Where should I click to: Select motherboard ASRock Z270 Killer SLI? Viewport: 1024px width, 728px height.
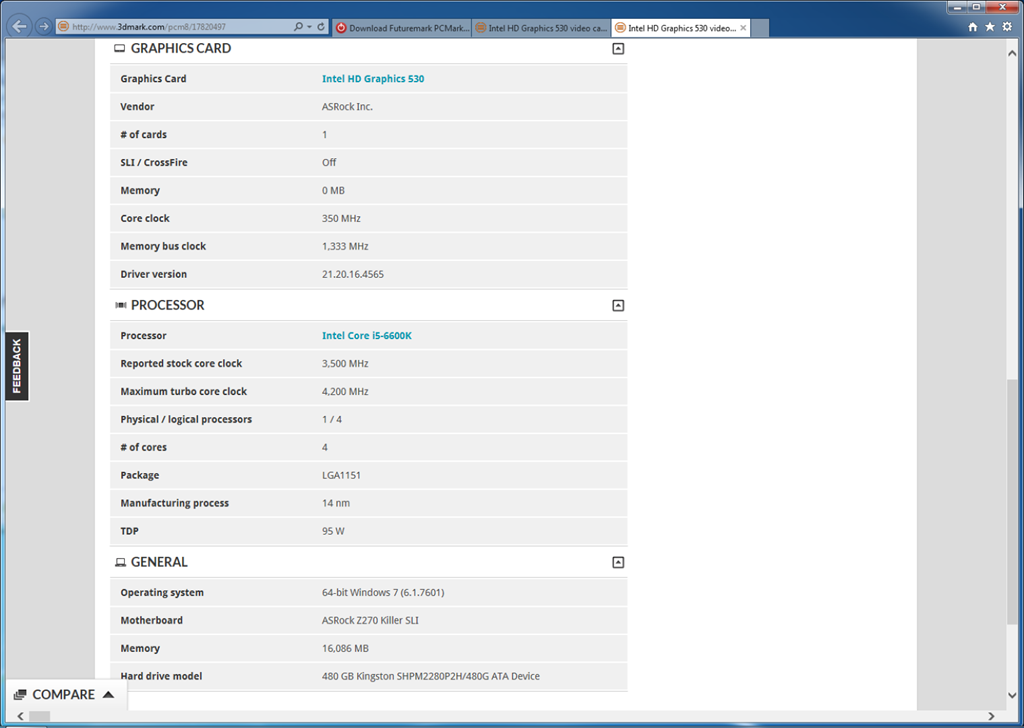pyautogui.click(x=370, y=621)
